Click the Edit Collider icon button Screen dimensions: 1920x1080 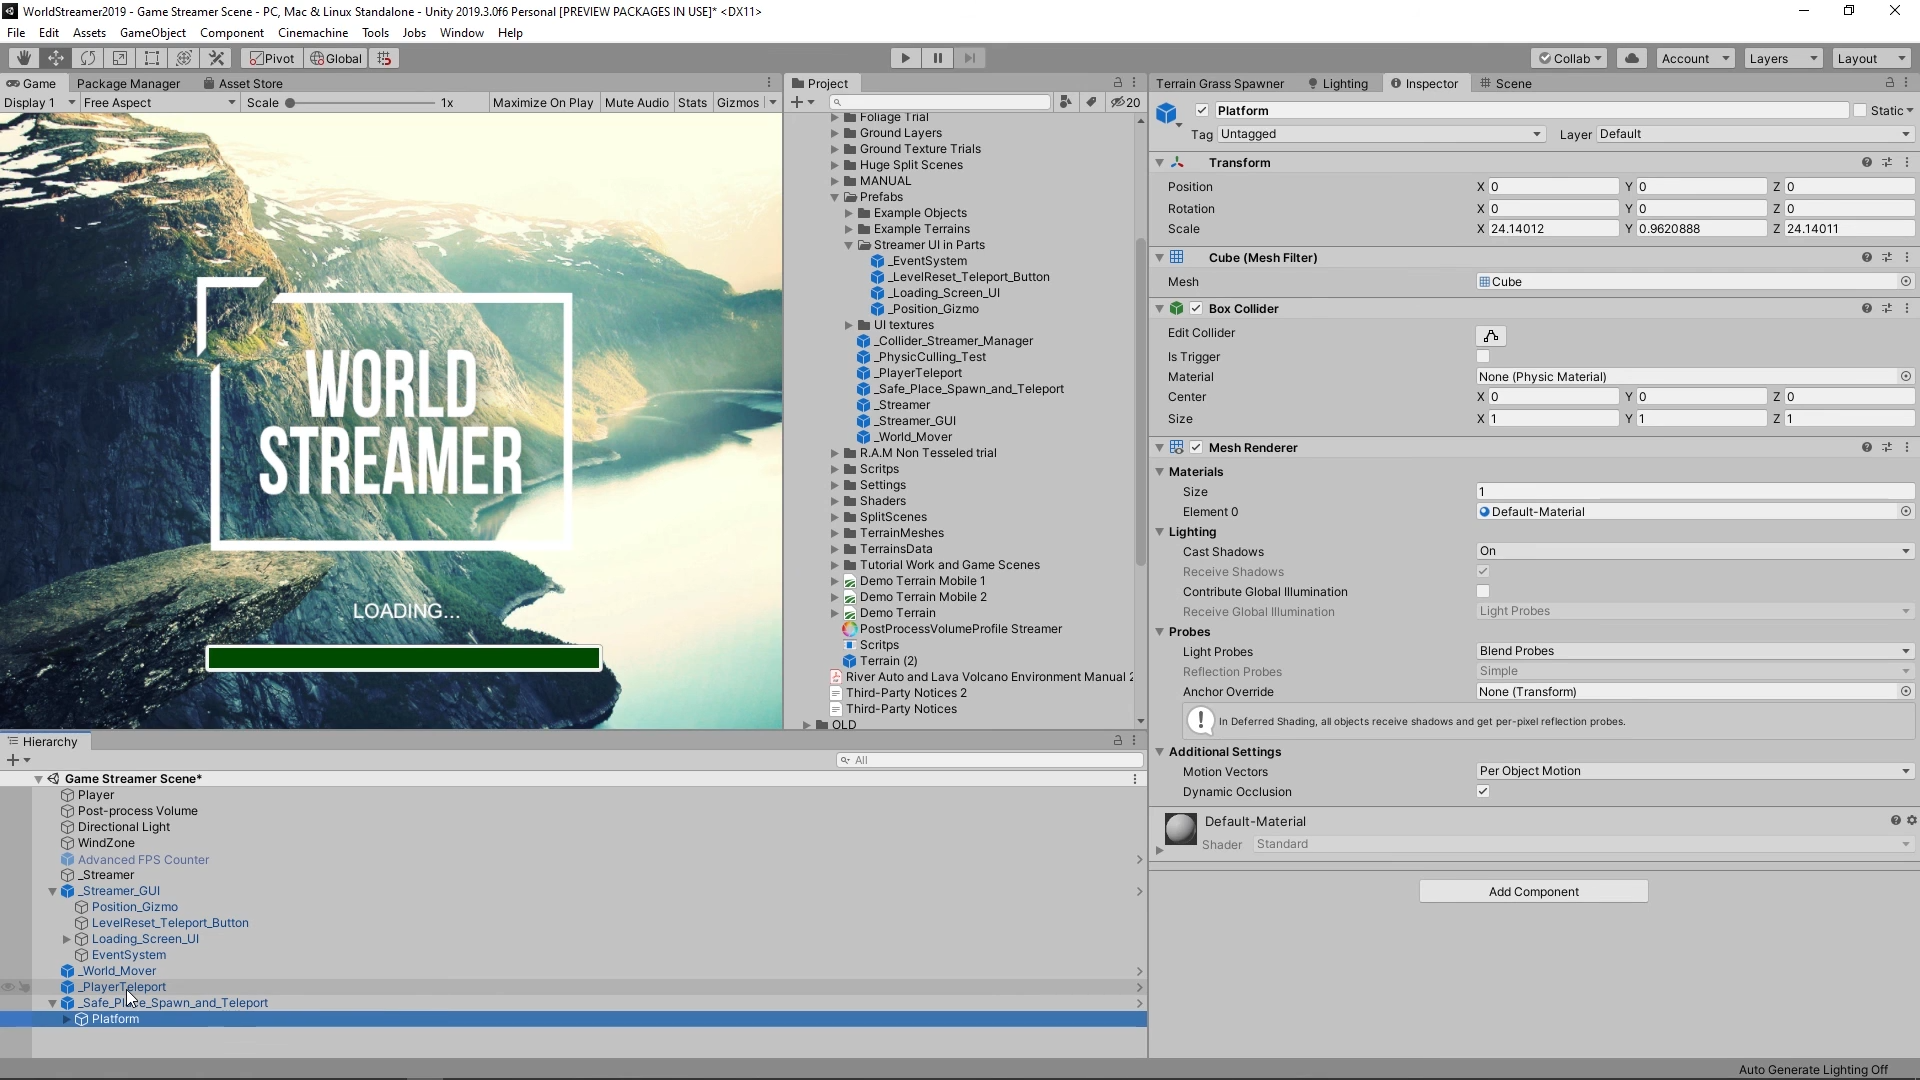pyautogui.click(x=1490, y=336)
